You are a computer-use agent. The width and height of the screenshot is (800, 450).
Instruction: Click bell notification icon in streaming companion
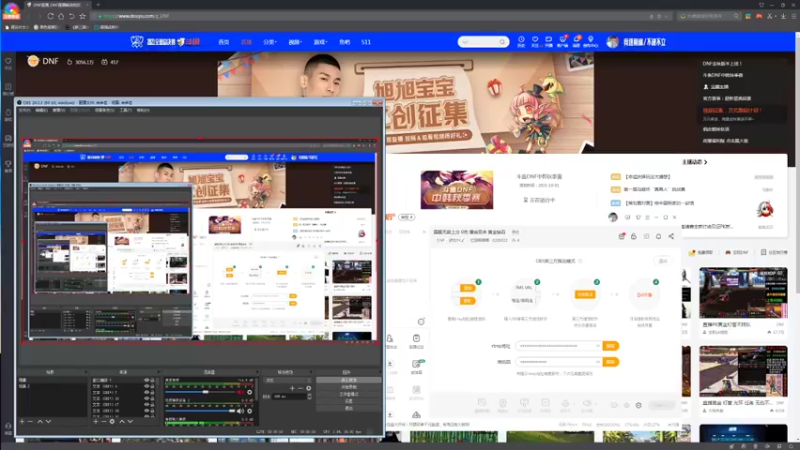pos(658,236)
